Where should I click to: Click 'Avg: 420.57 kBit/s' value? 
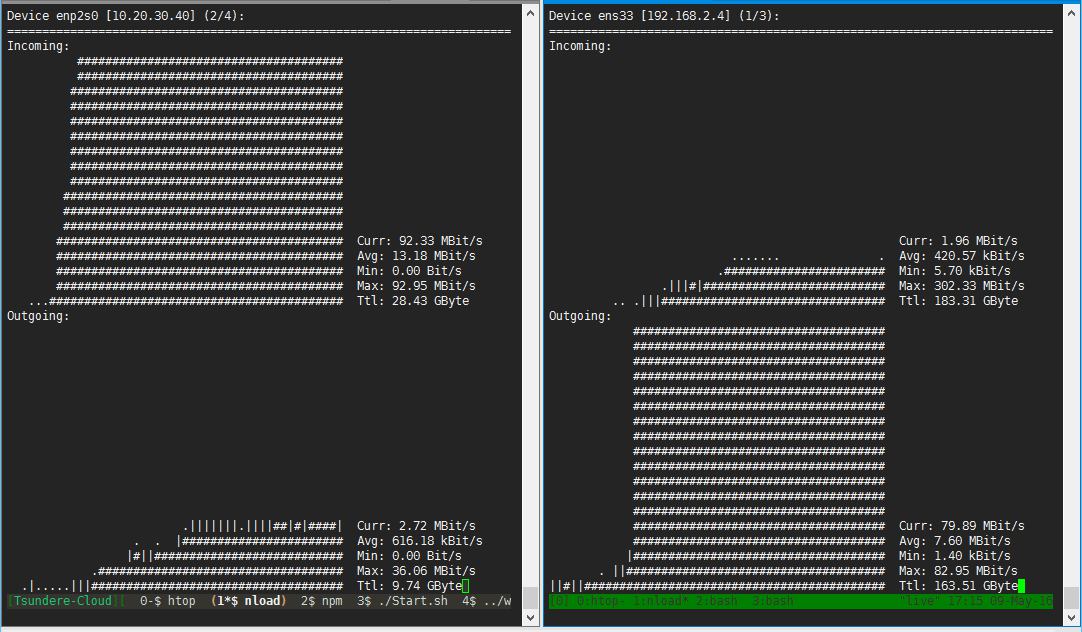pos(961,256)
